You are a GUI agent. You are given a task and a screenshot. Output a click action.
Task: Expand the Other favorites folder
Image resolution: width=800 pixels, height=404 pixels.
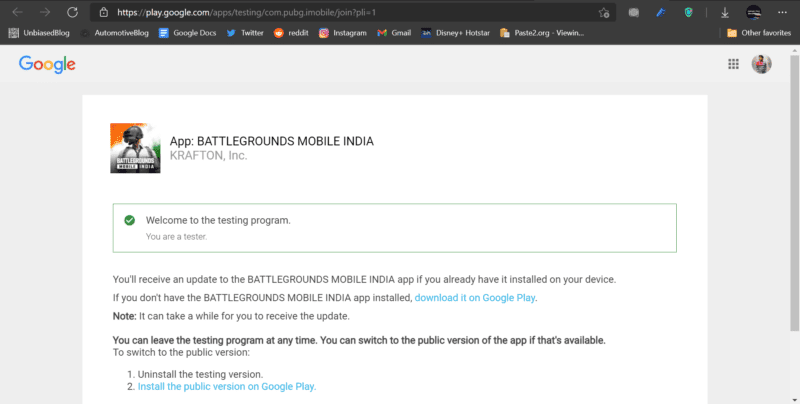click(x=759, y=33)
